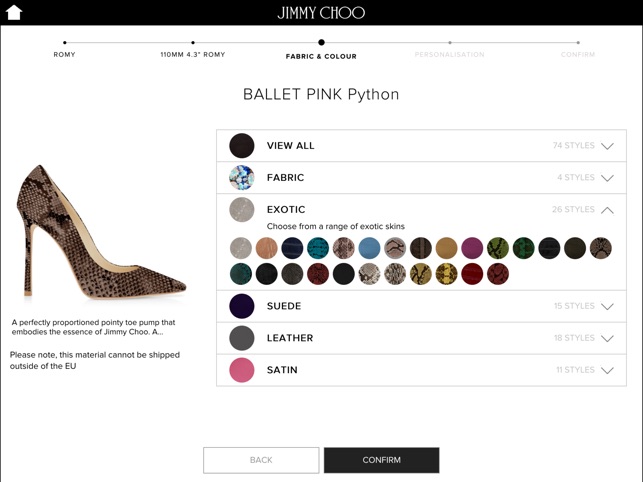Pick the light grey exotic swatch in first row
643x482 pixels.
pyautogui.click(x=241, y=248)
